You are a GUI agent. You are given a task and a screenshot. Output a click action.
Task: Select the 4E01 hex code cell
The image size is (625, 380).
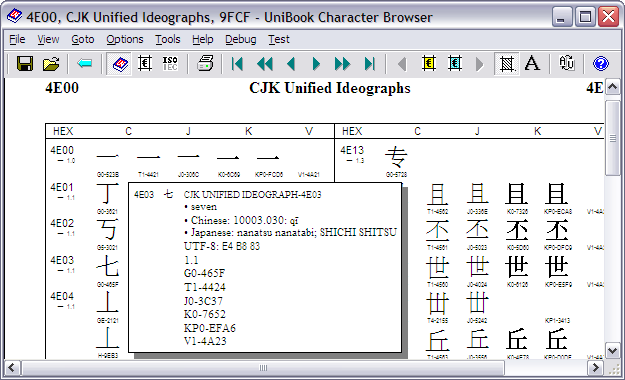click(62, 187)
